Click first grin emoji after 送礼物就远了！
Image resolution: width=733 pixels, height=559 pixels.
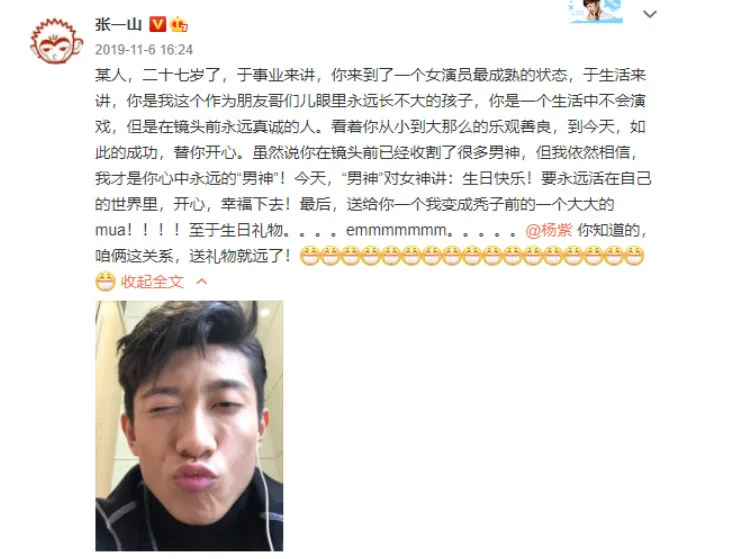[x=309, y=256]
